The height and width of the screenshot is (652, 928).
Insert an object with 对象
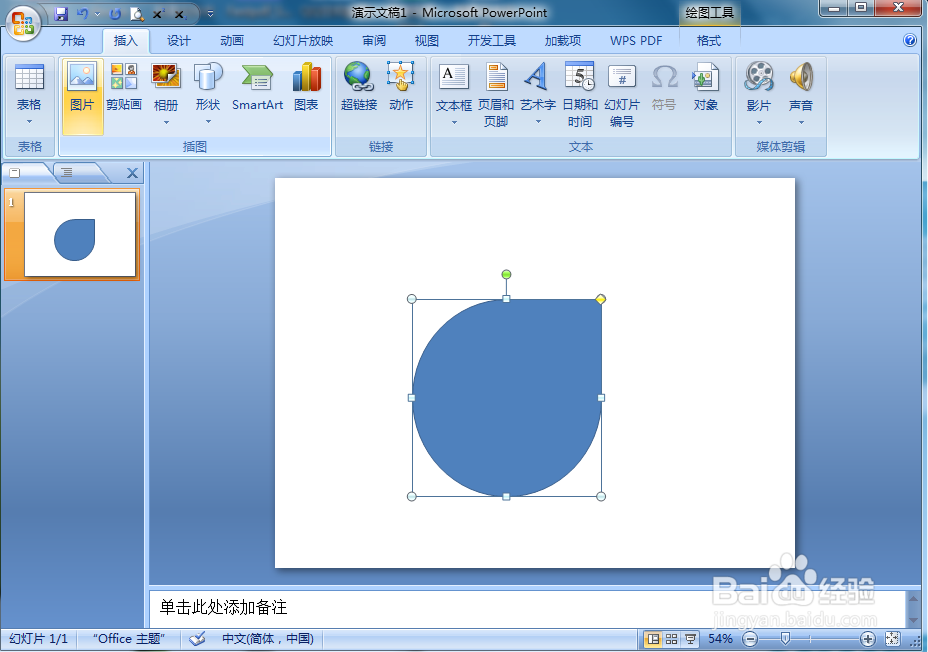tap(705, 89)
